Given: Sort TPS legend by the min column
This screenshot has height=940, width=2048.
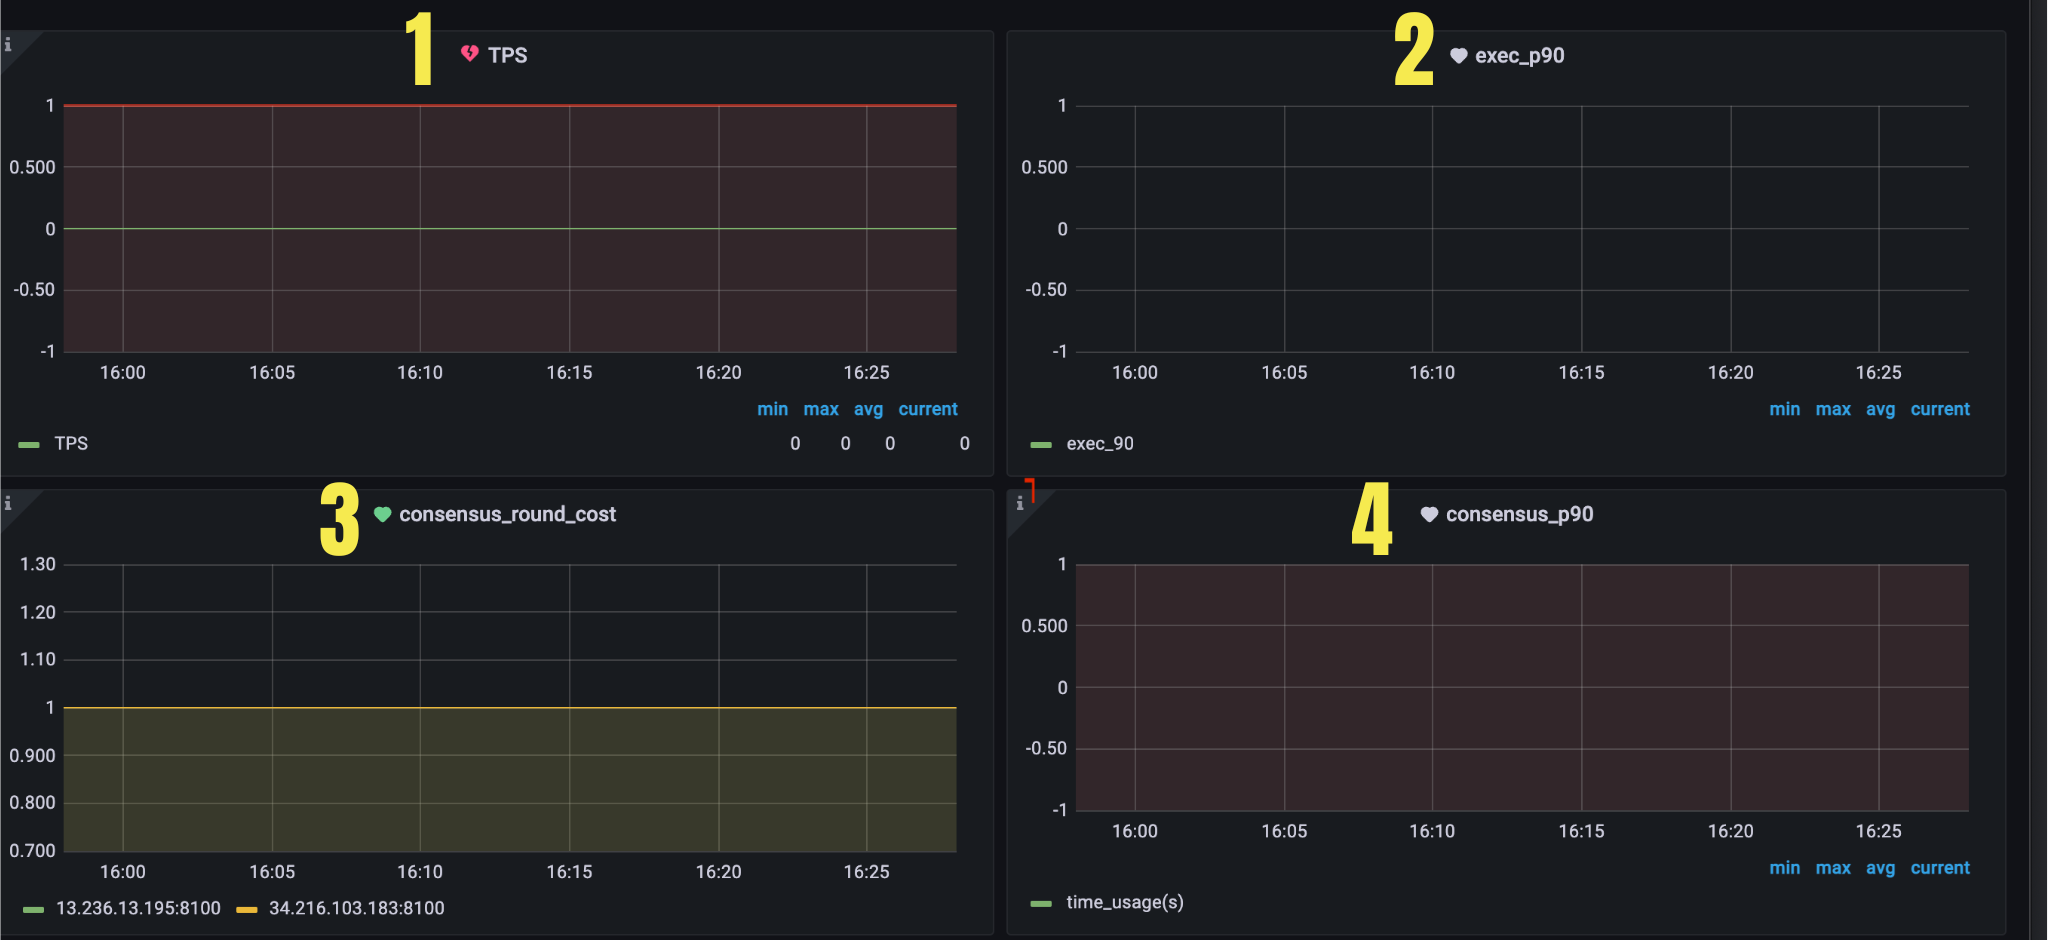Looking at the screenshot, I should 772,409.
